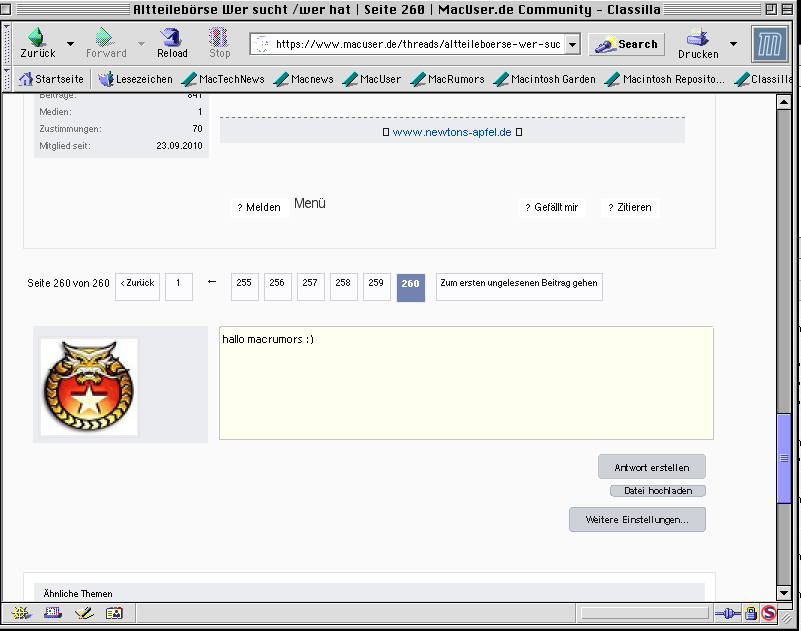Click the NoScript S icon in status bar
Image resolution: width=801 pixels, height=631 pixels.
[x=768, y=613]
